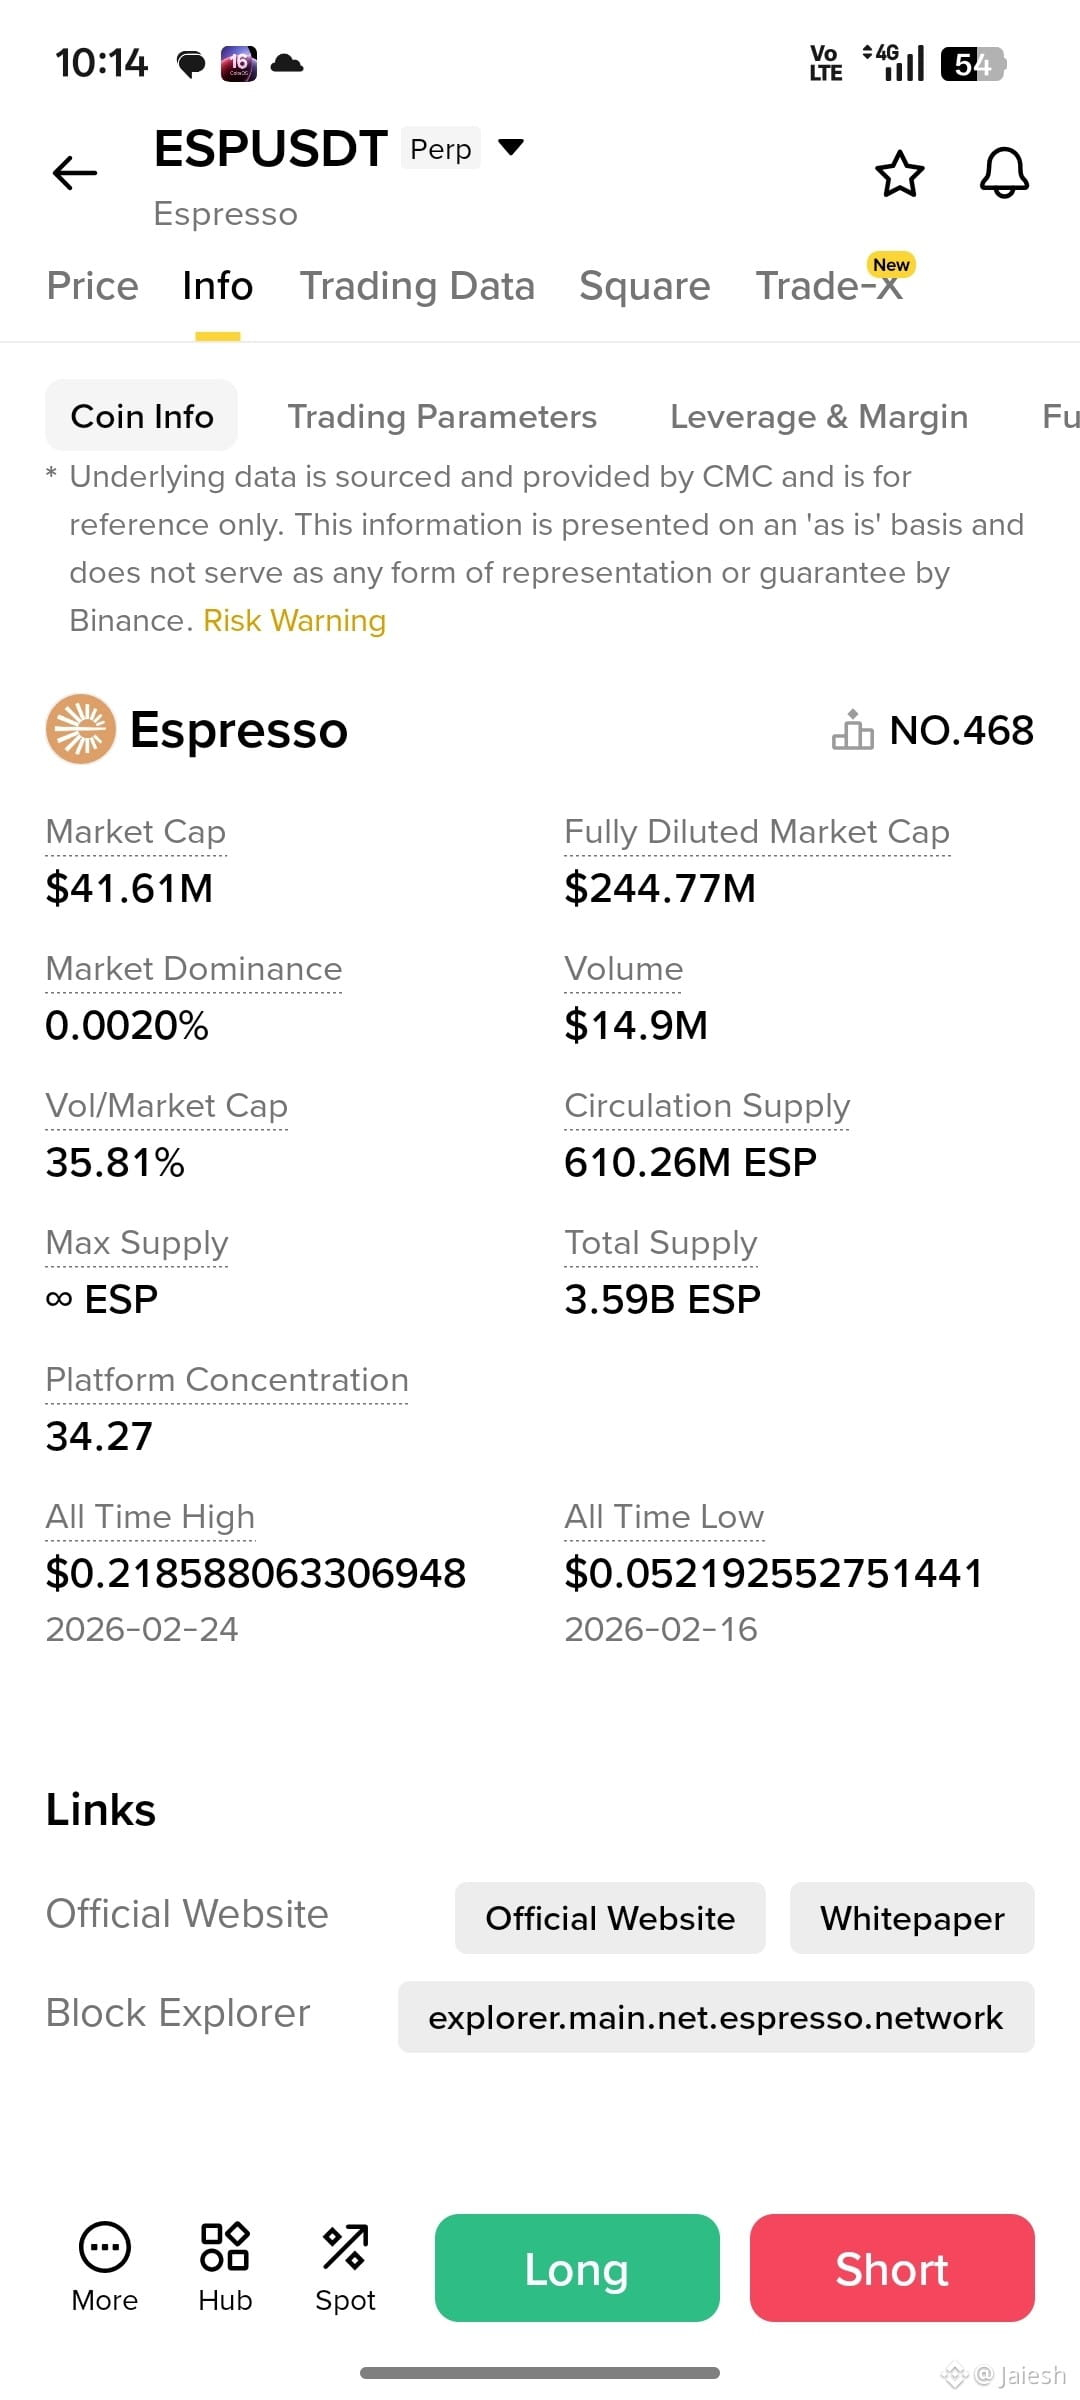The image size is (1080, 2400).
Task: Select the Leverage & Margin sub-tab
Action: (x=819, y=416)
